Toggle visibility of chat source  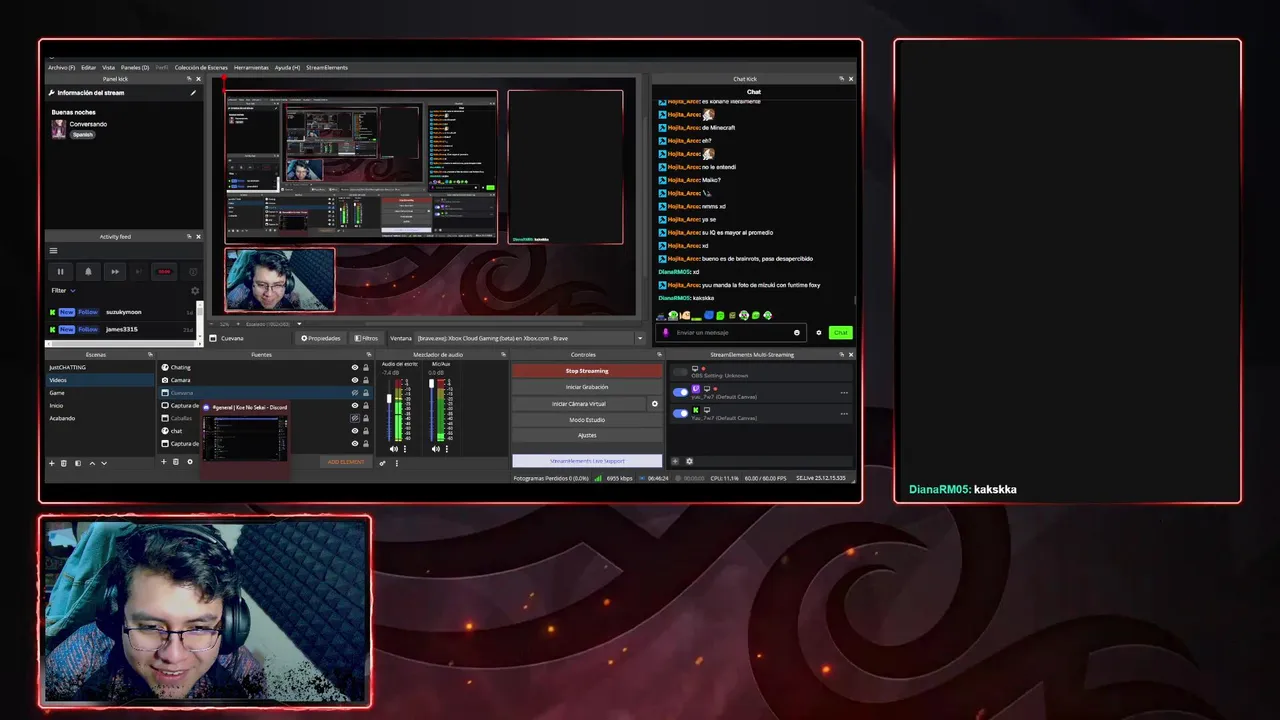pos(354,431)
